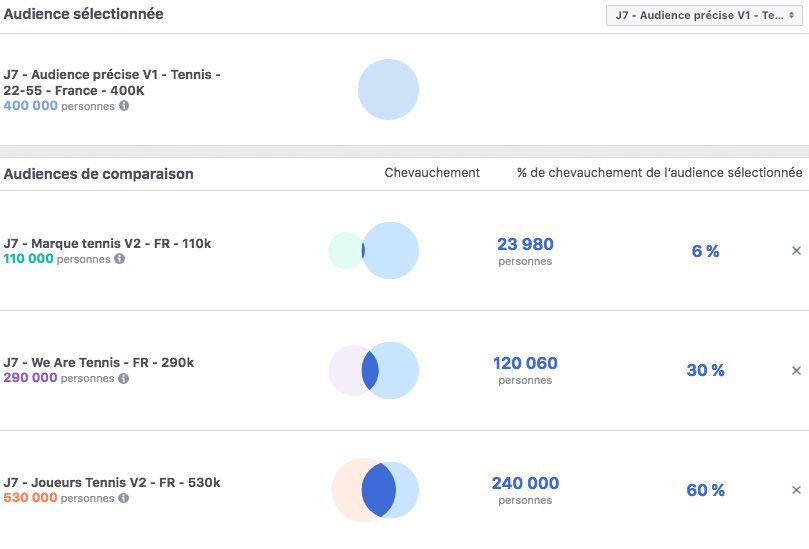The height and width of the screenshot is (549, 809).
Task: Select the J7 - Joueurs Tennis V2 audience name
Action: click(112, 482)
